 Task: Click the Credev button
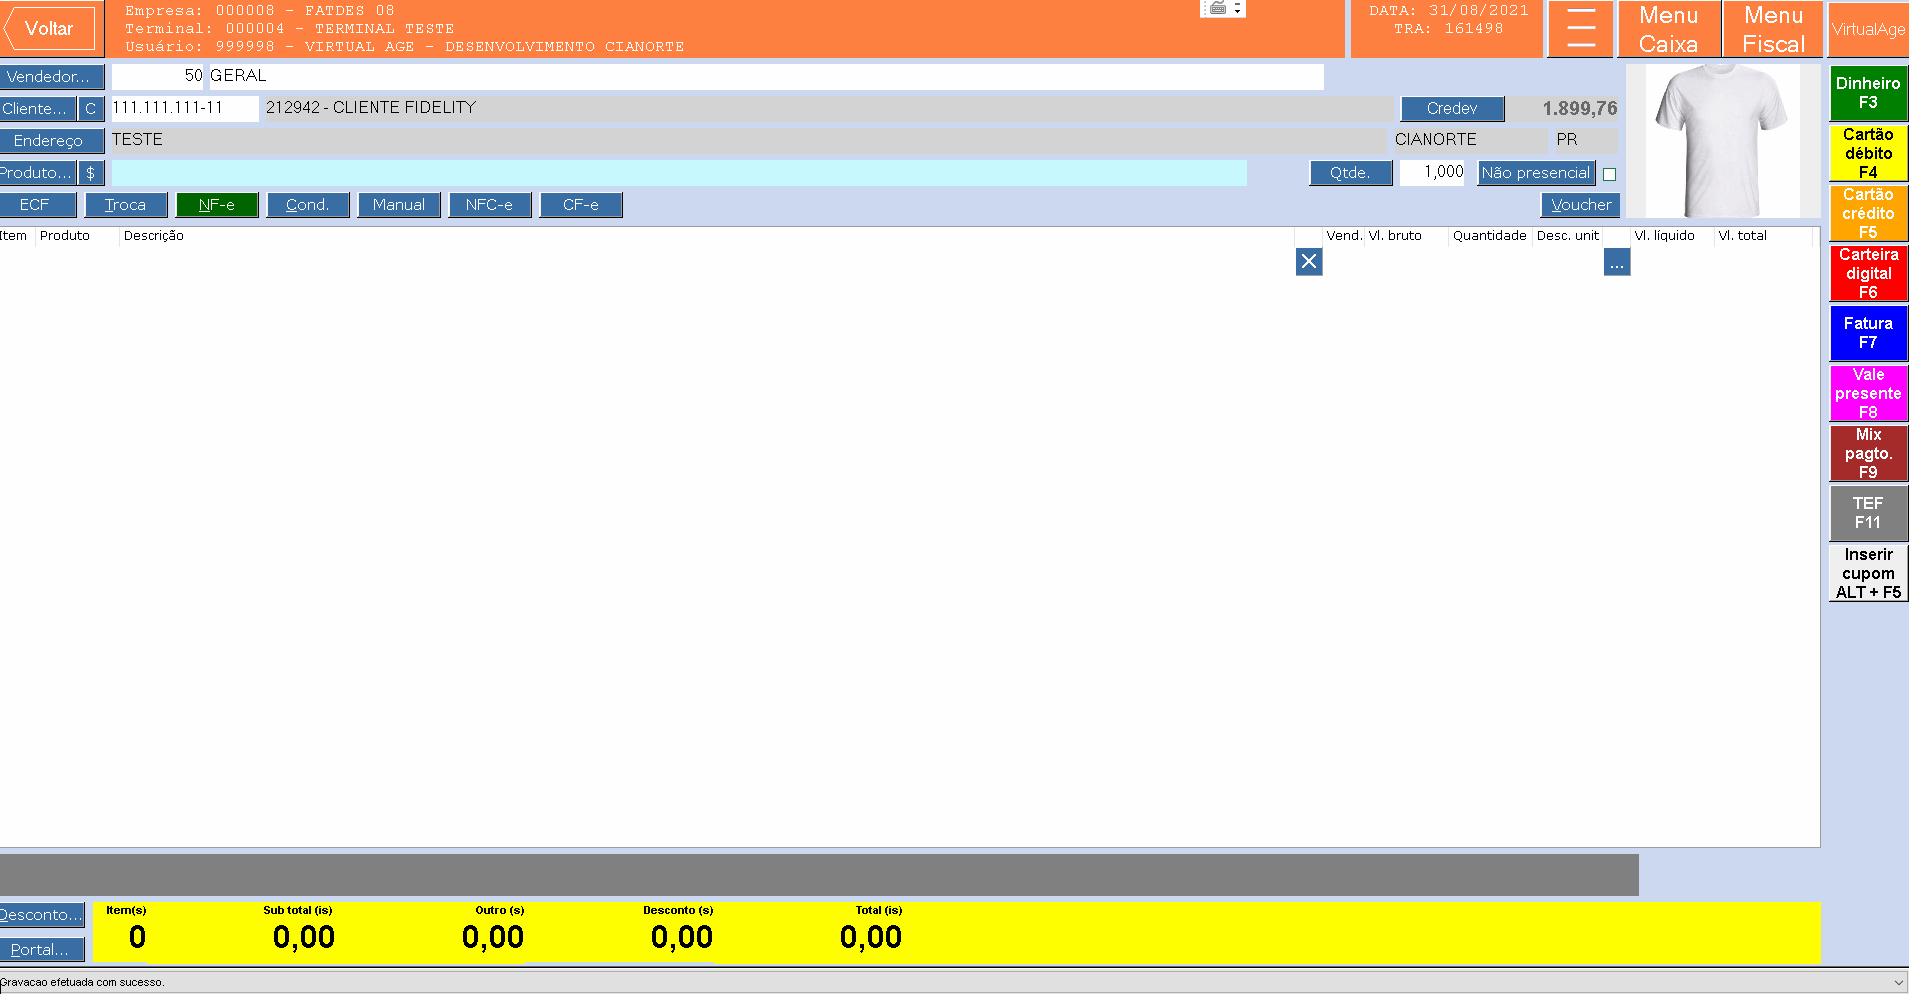tap(1452, 109)
